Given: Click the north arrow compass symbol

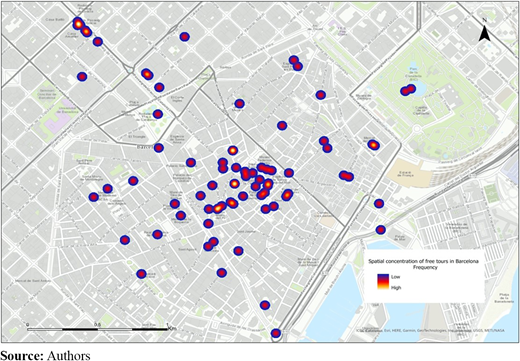Looking at the screenshot, I should coord(484,31).
